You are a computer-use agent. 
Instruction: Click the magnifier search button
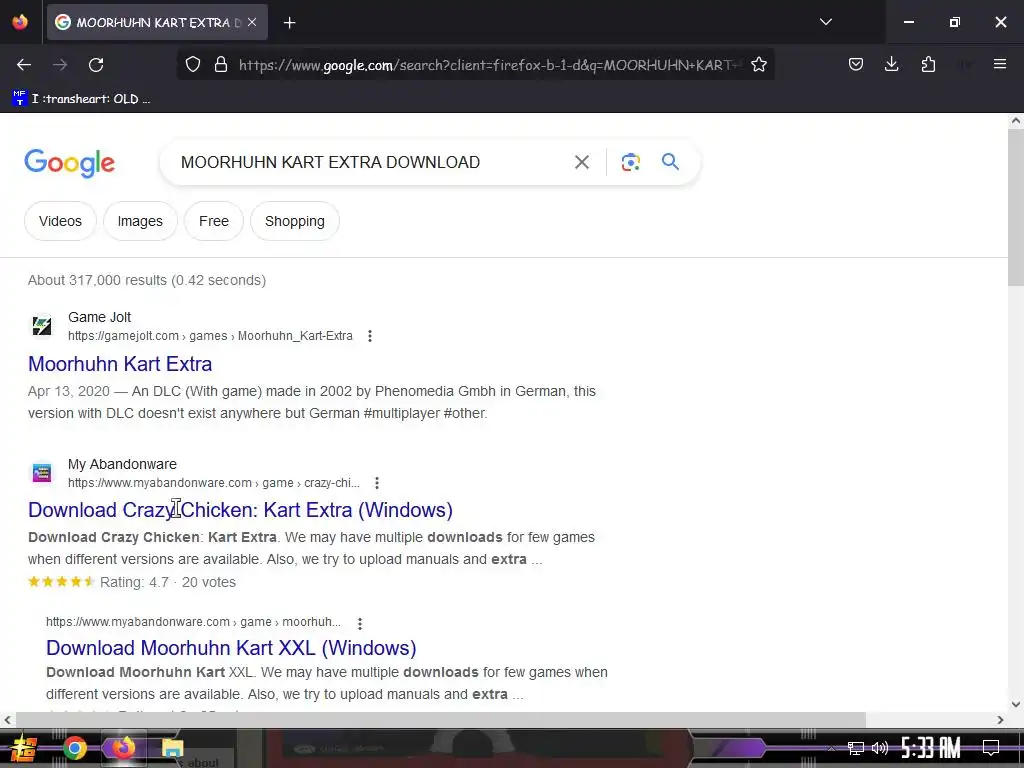click(x=670, y=161)
